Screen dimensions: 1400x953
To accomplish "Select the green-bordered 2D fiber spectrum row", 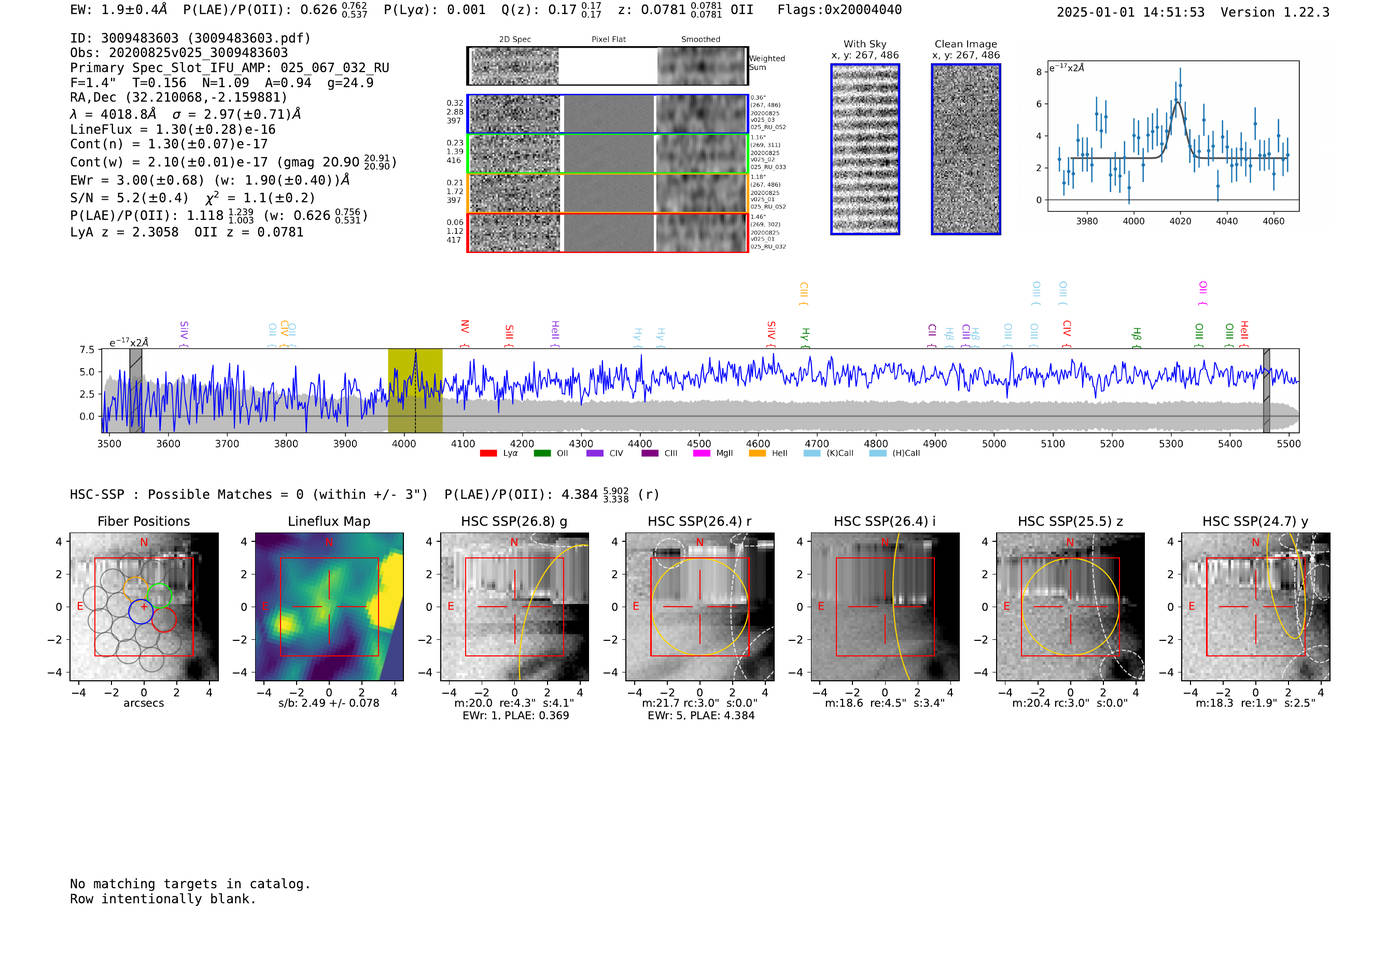I will click(608, 153).
